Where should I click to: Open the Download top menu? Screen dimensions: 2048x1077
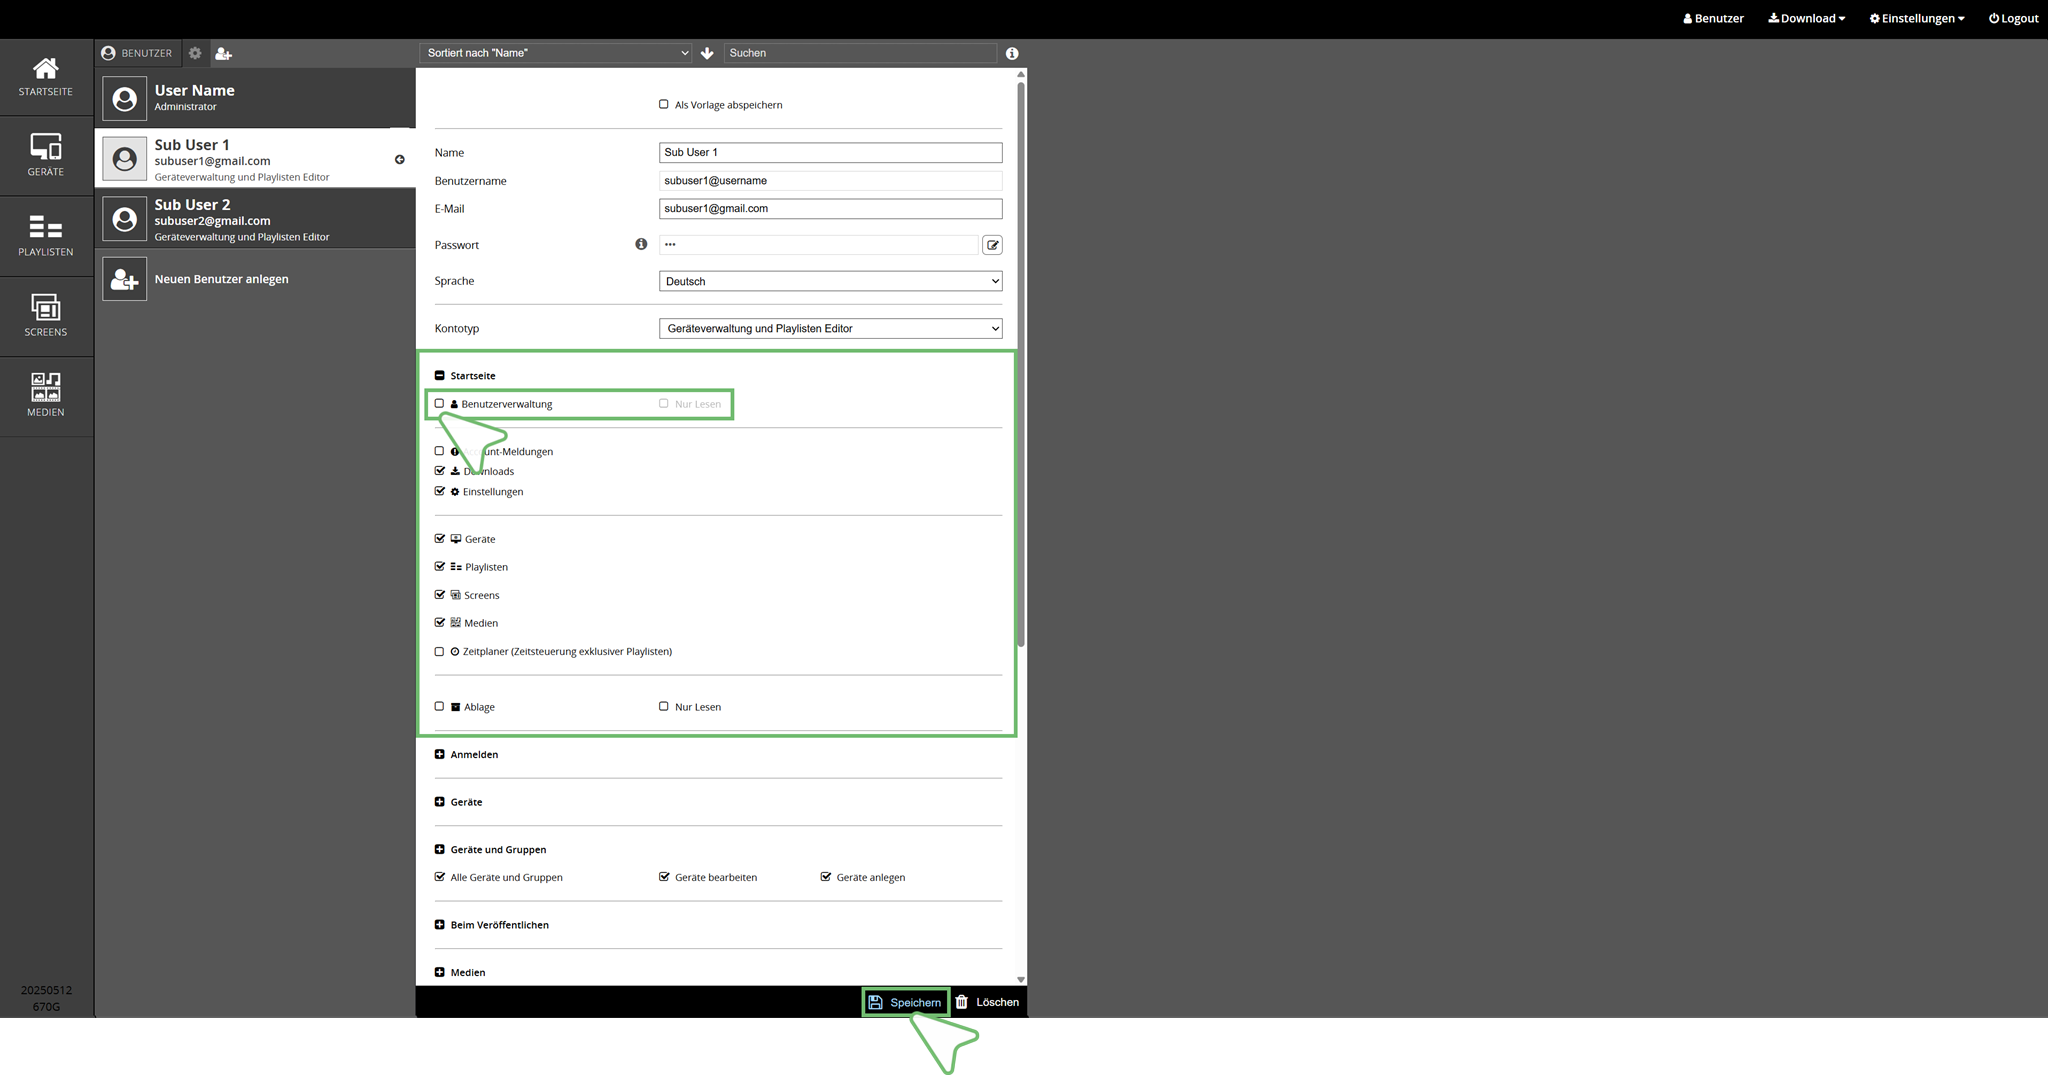pyautogui.click(x=1806, y=18)
